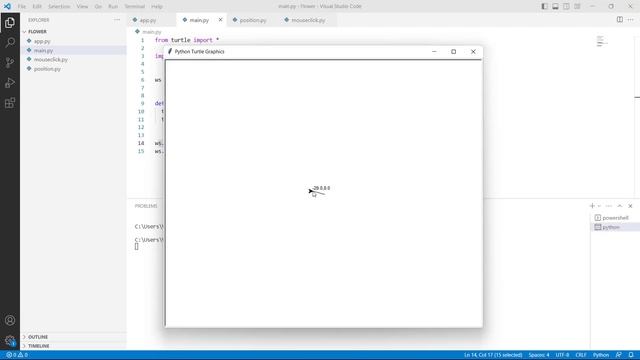This screenshot has height=360, width=640.
Task: Click the Python language mode status entry
Action: coord(601,355)
